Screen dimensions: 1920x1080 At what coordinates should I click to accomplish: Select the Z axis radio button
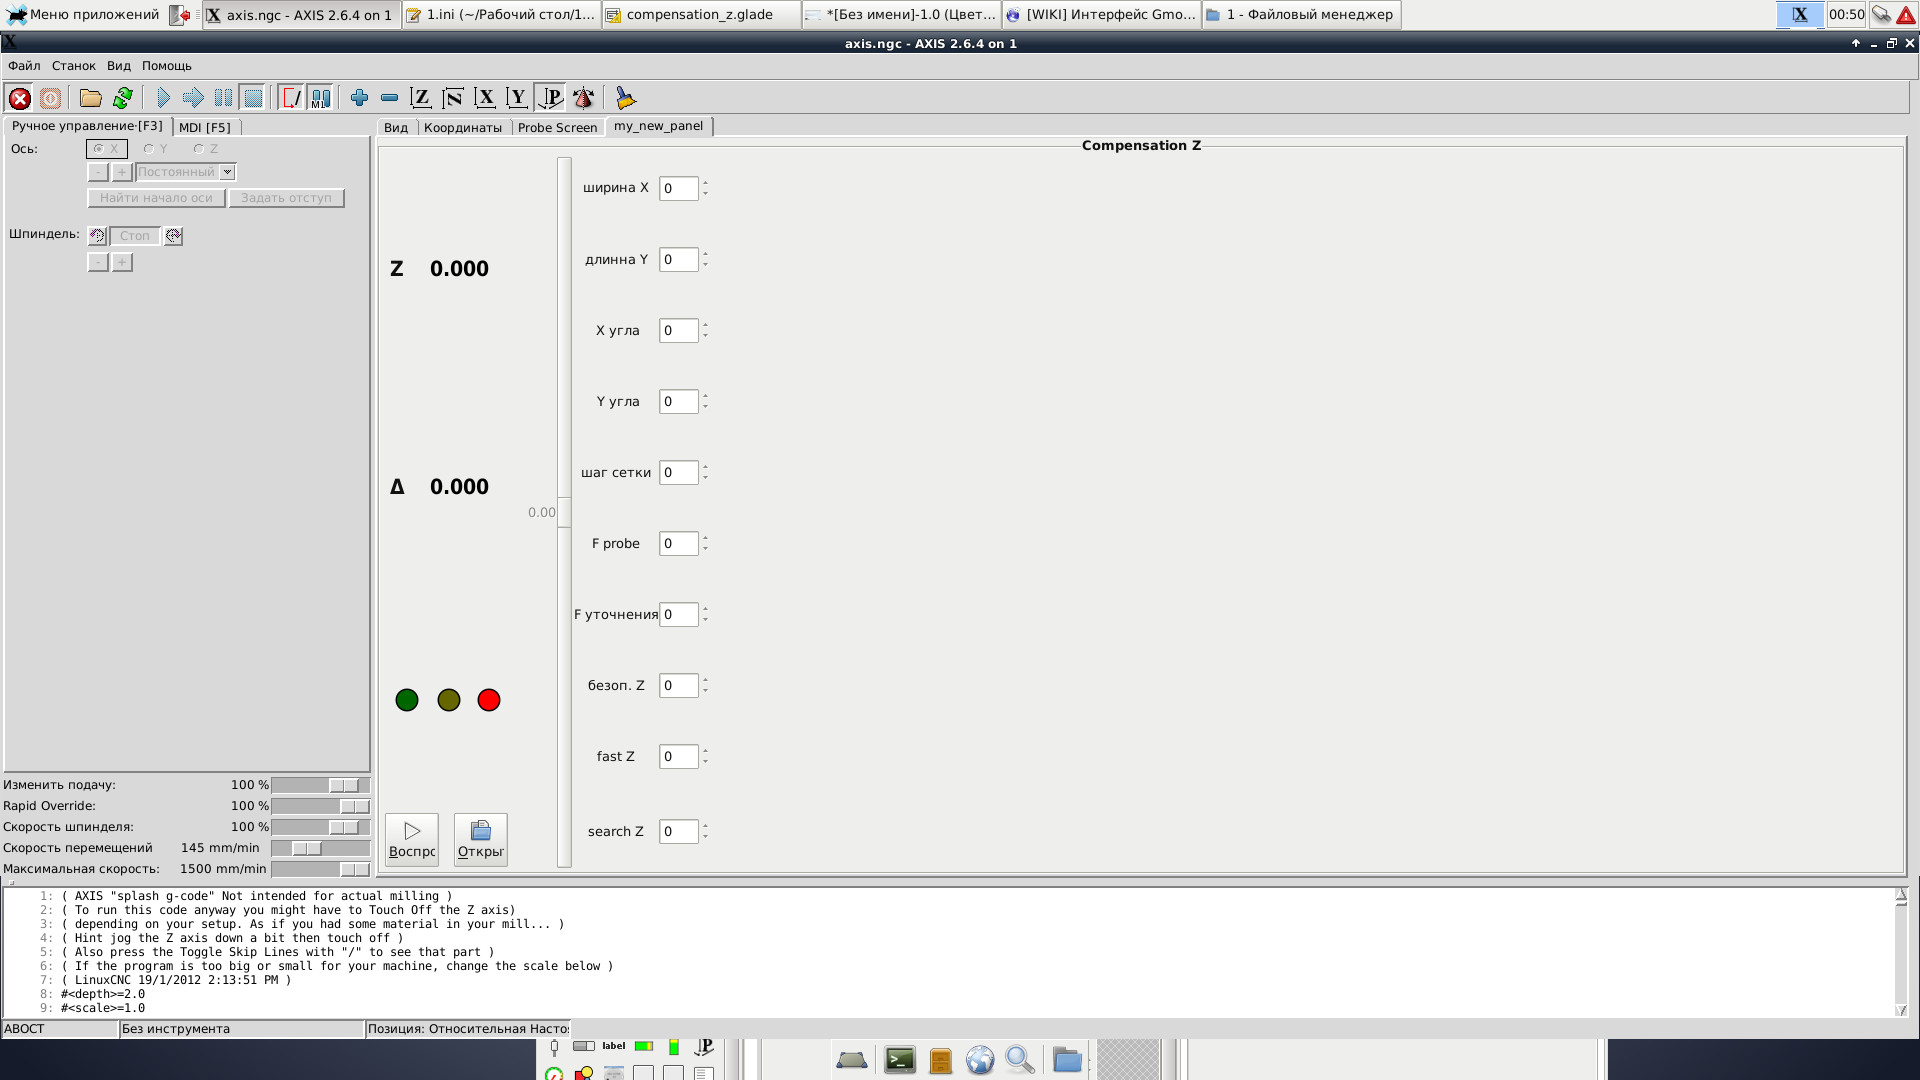199,149
